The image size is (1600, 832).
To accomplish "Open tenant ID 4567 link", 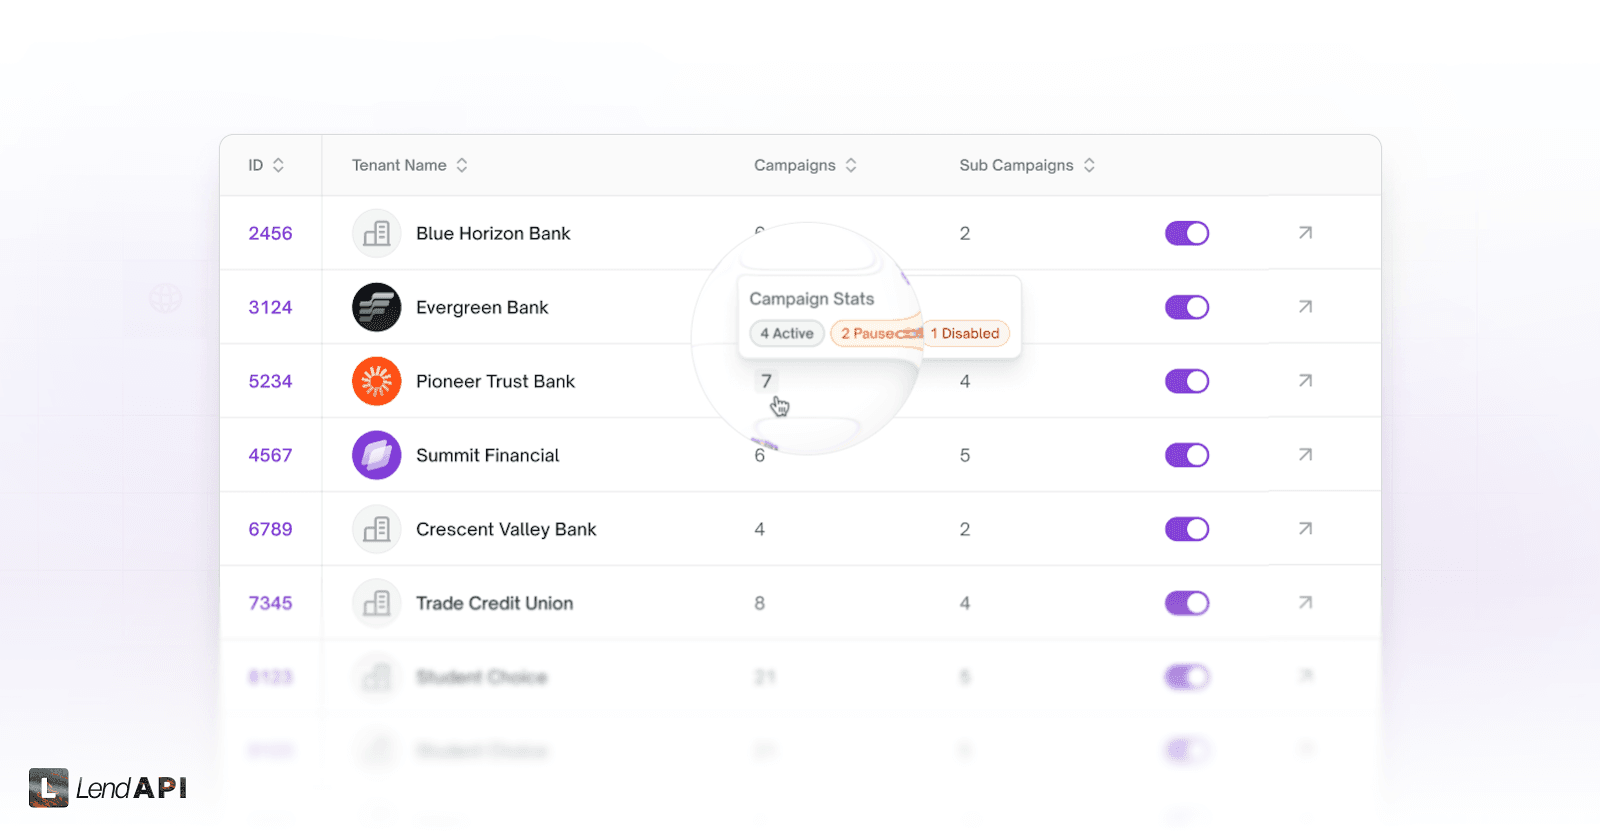I will [270, 455].
